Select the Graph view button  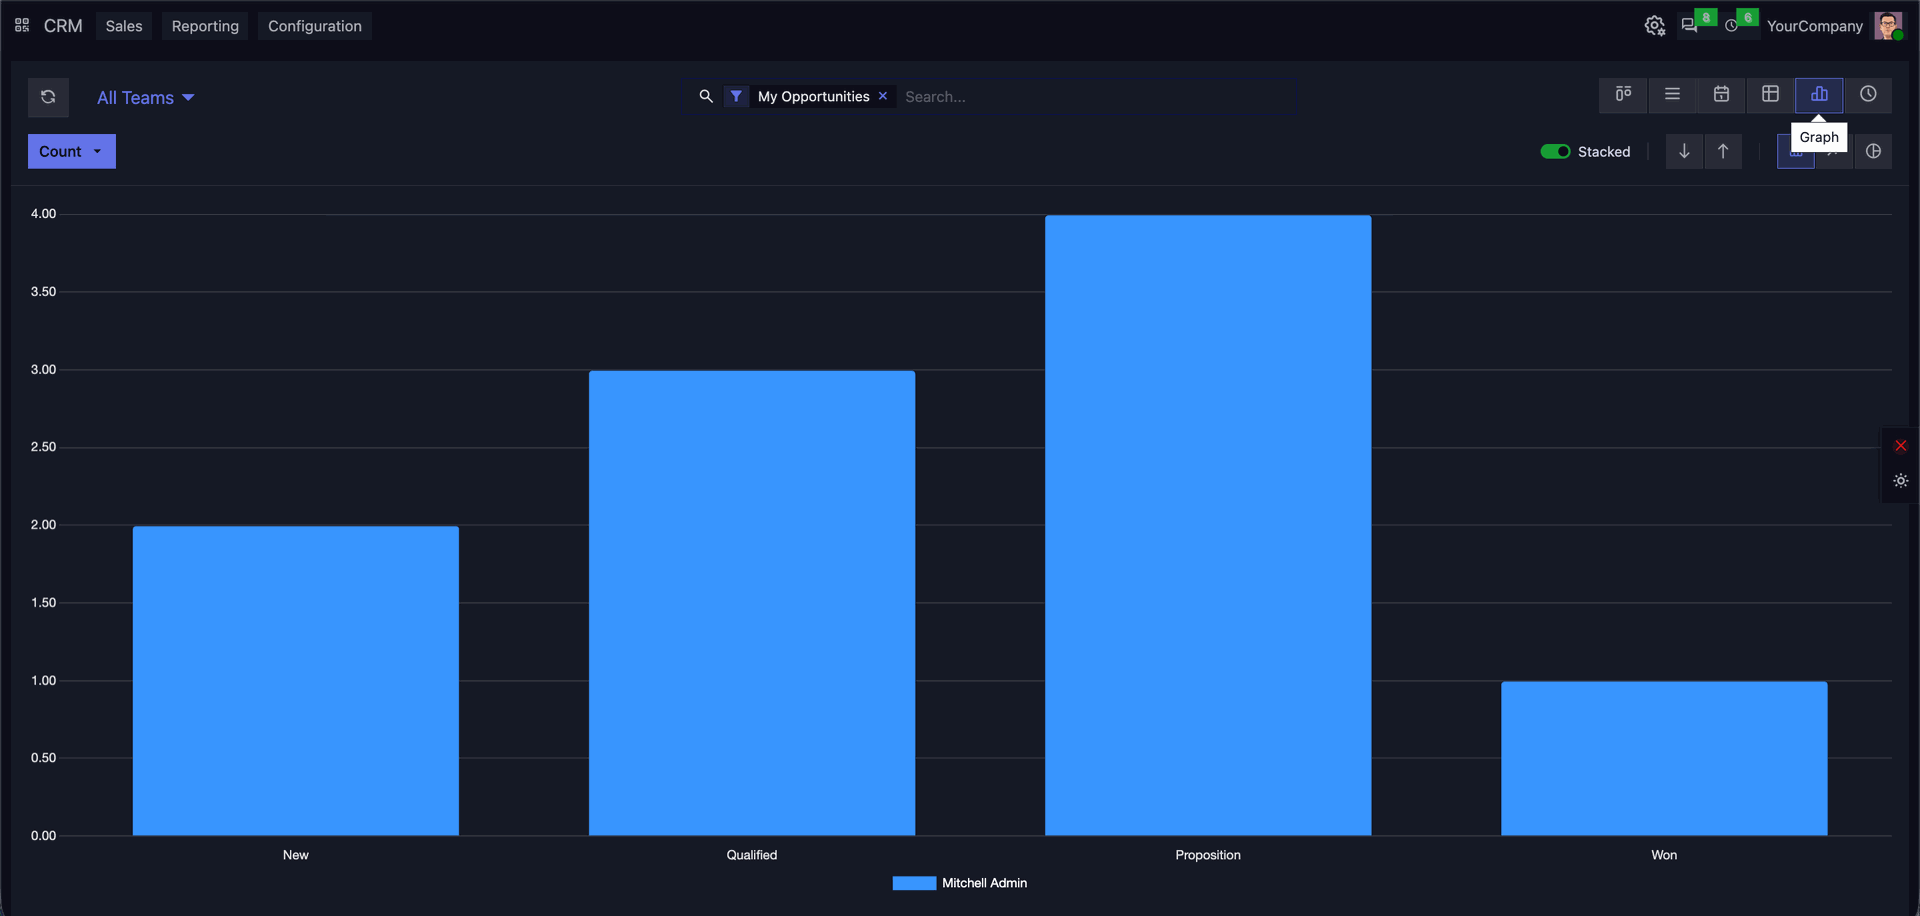tap(1819, 94)
